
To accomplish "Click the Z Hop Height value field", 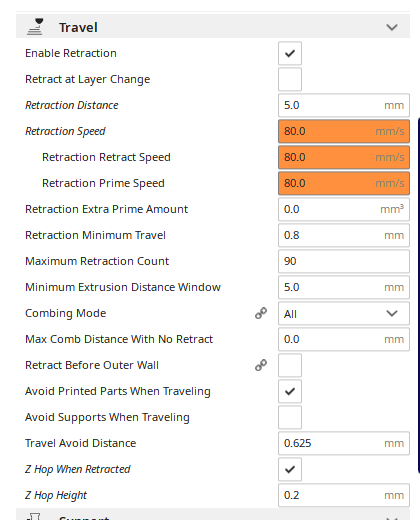I will coord(344,495).
